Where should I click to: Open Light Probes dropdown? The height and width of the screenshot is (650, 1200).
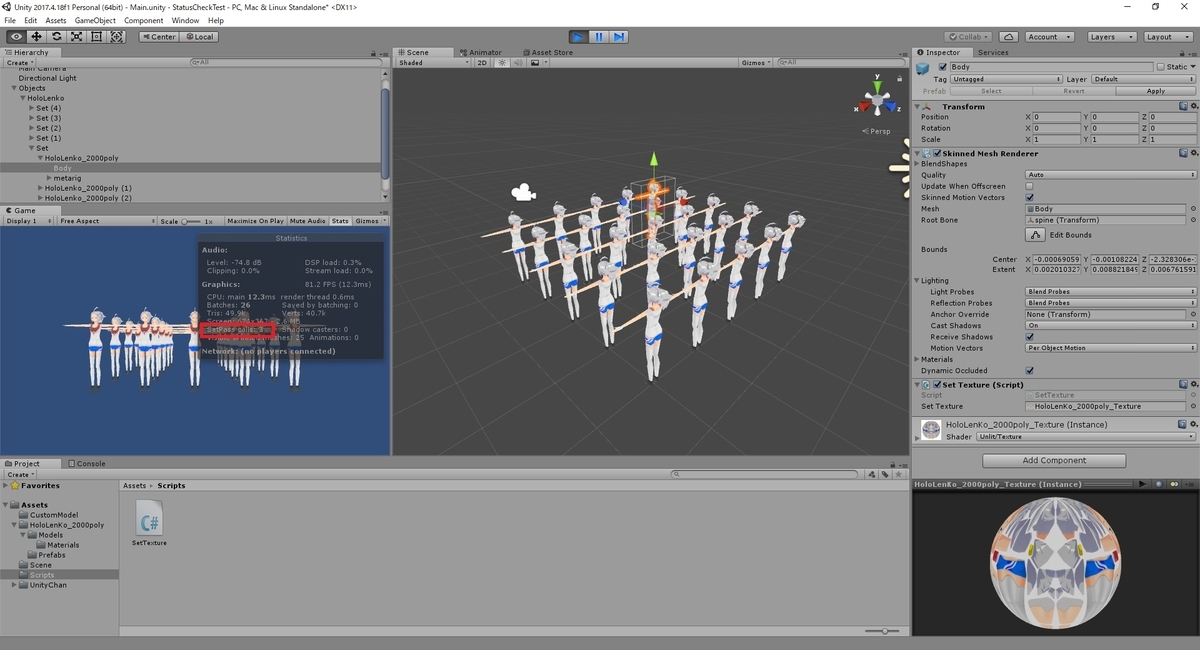[x=1111, y=291]
